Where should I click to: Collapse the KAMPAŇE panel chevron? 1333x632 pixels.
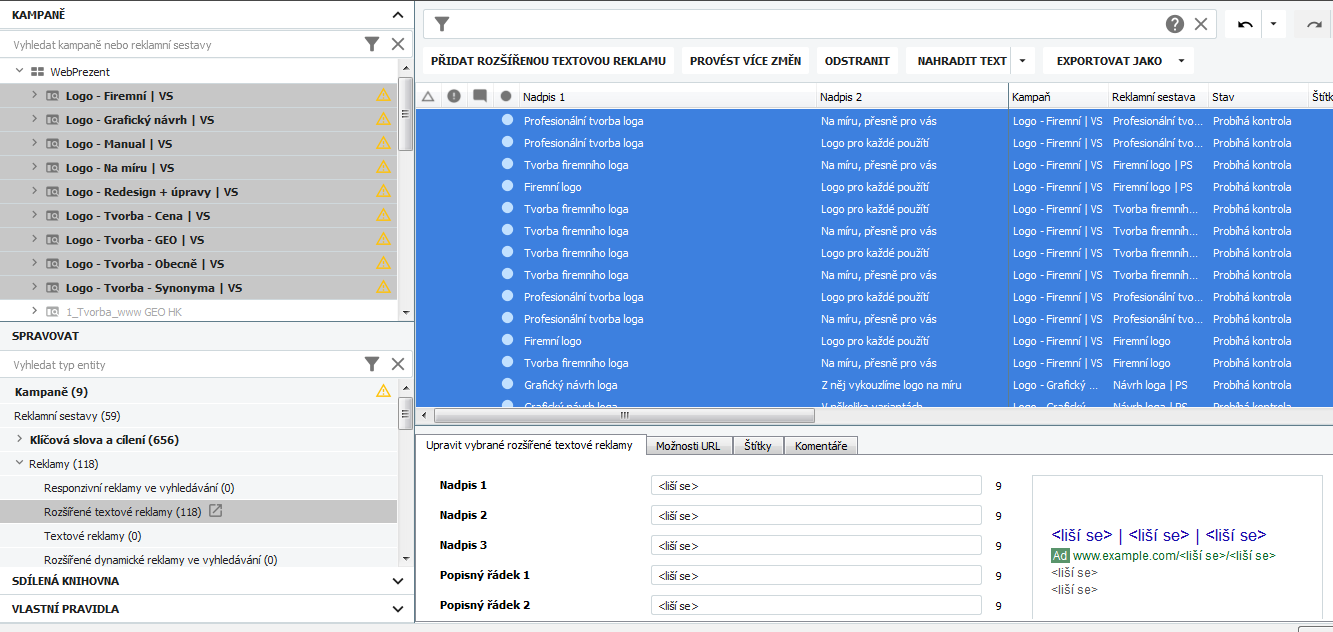(398, 14)
